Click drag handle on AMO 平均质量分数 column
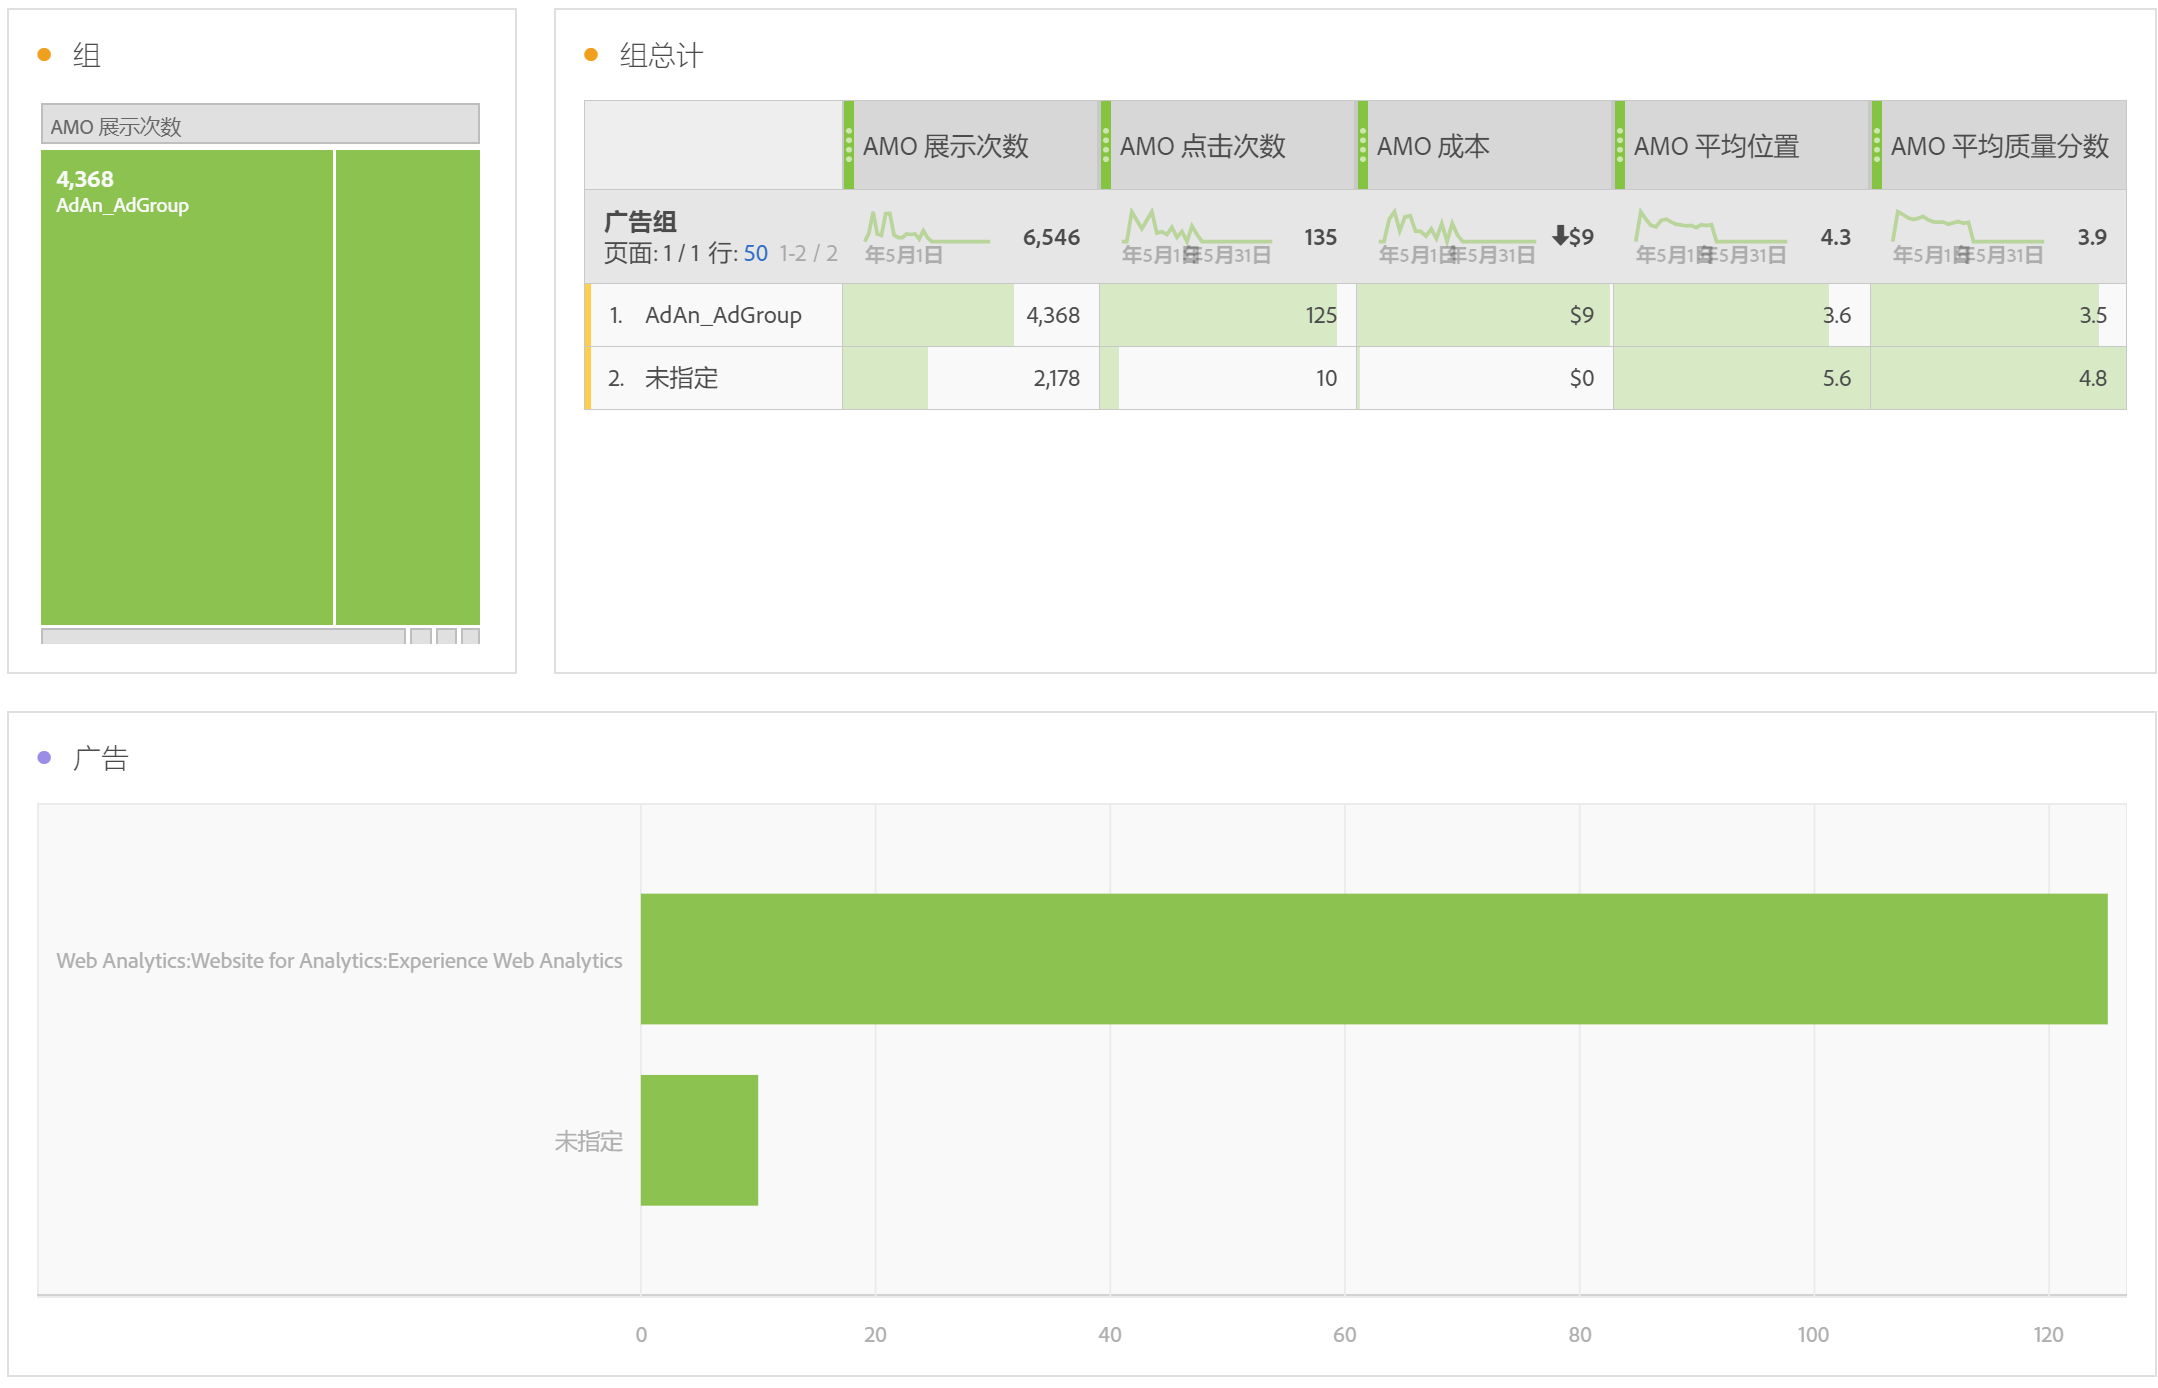The image size is (2158, 1388). coord(1877,146)
